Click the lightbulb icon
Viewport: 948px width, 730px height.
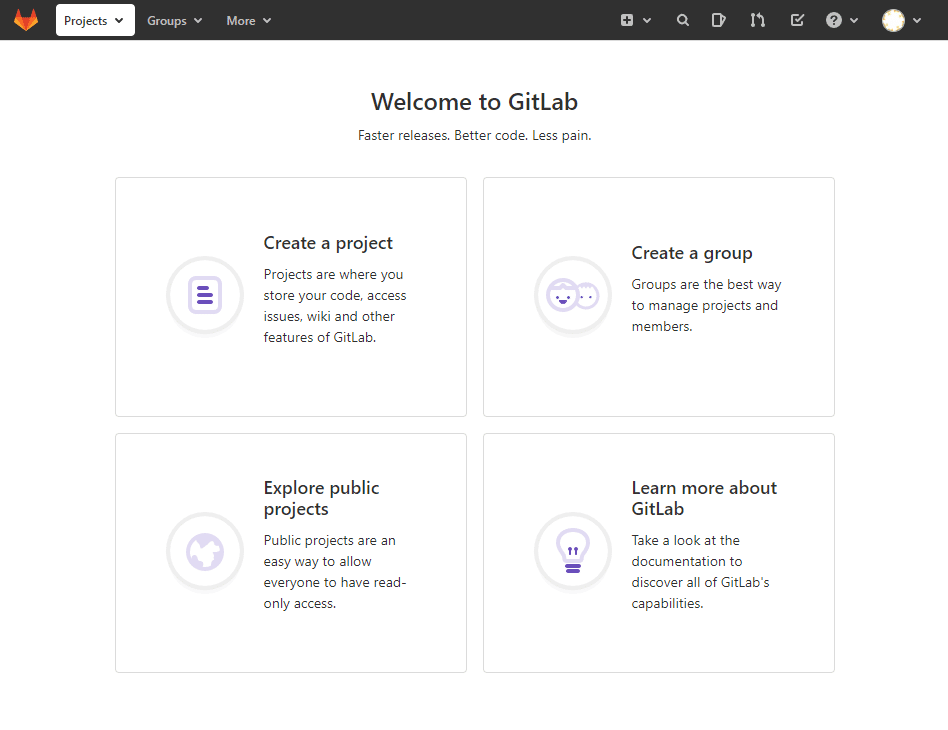573,551
